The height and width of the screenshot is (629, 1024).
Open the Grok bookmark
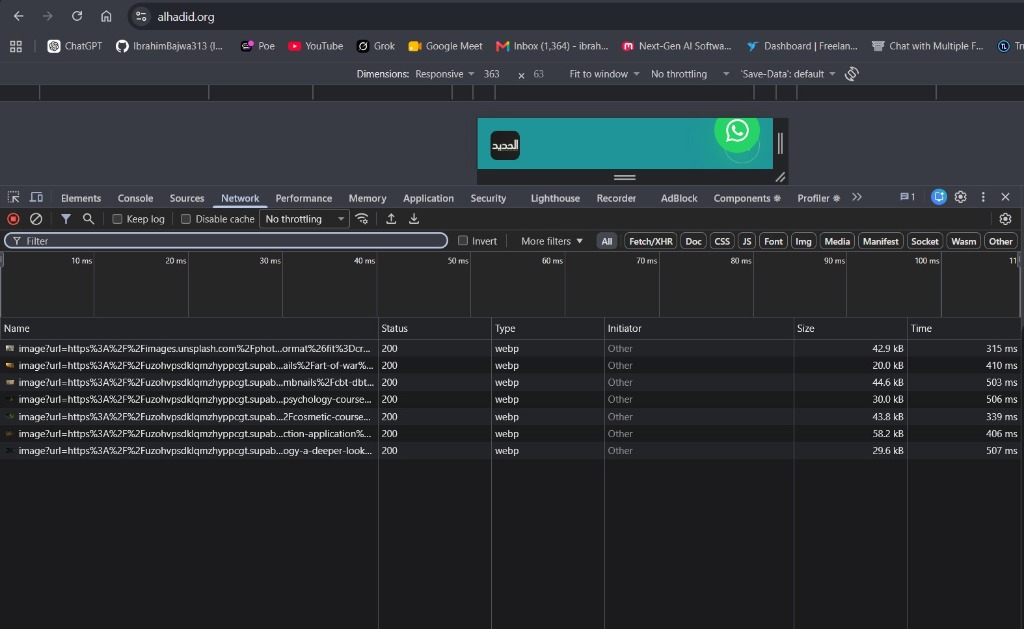[376, 46]
